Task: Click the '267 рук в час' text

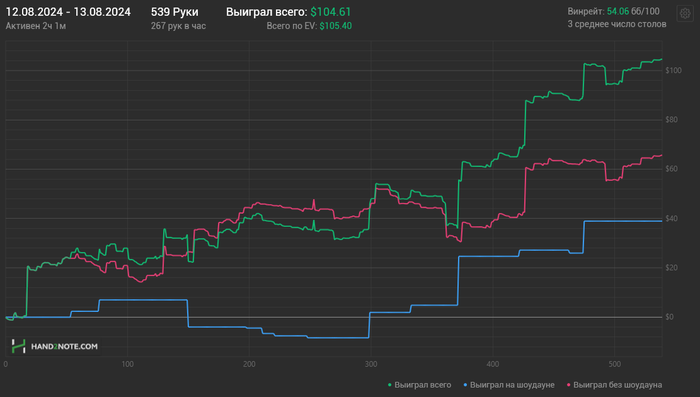Action: 178,26
